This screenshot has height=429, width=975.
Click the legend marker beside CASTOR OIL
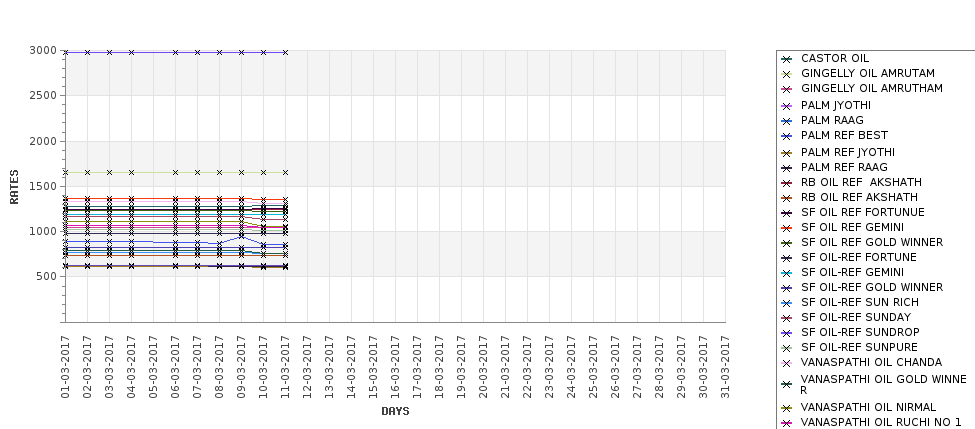pyautogui.click(x=787, y=59)
